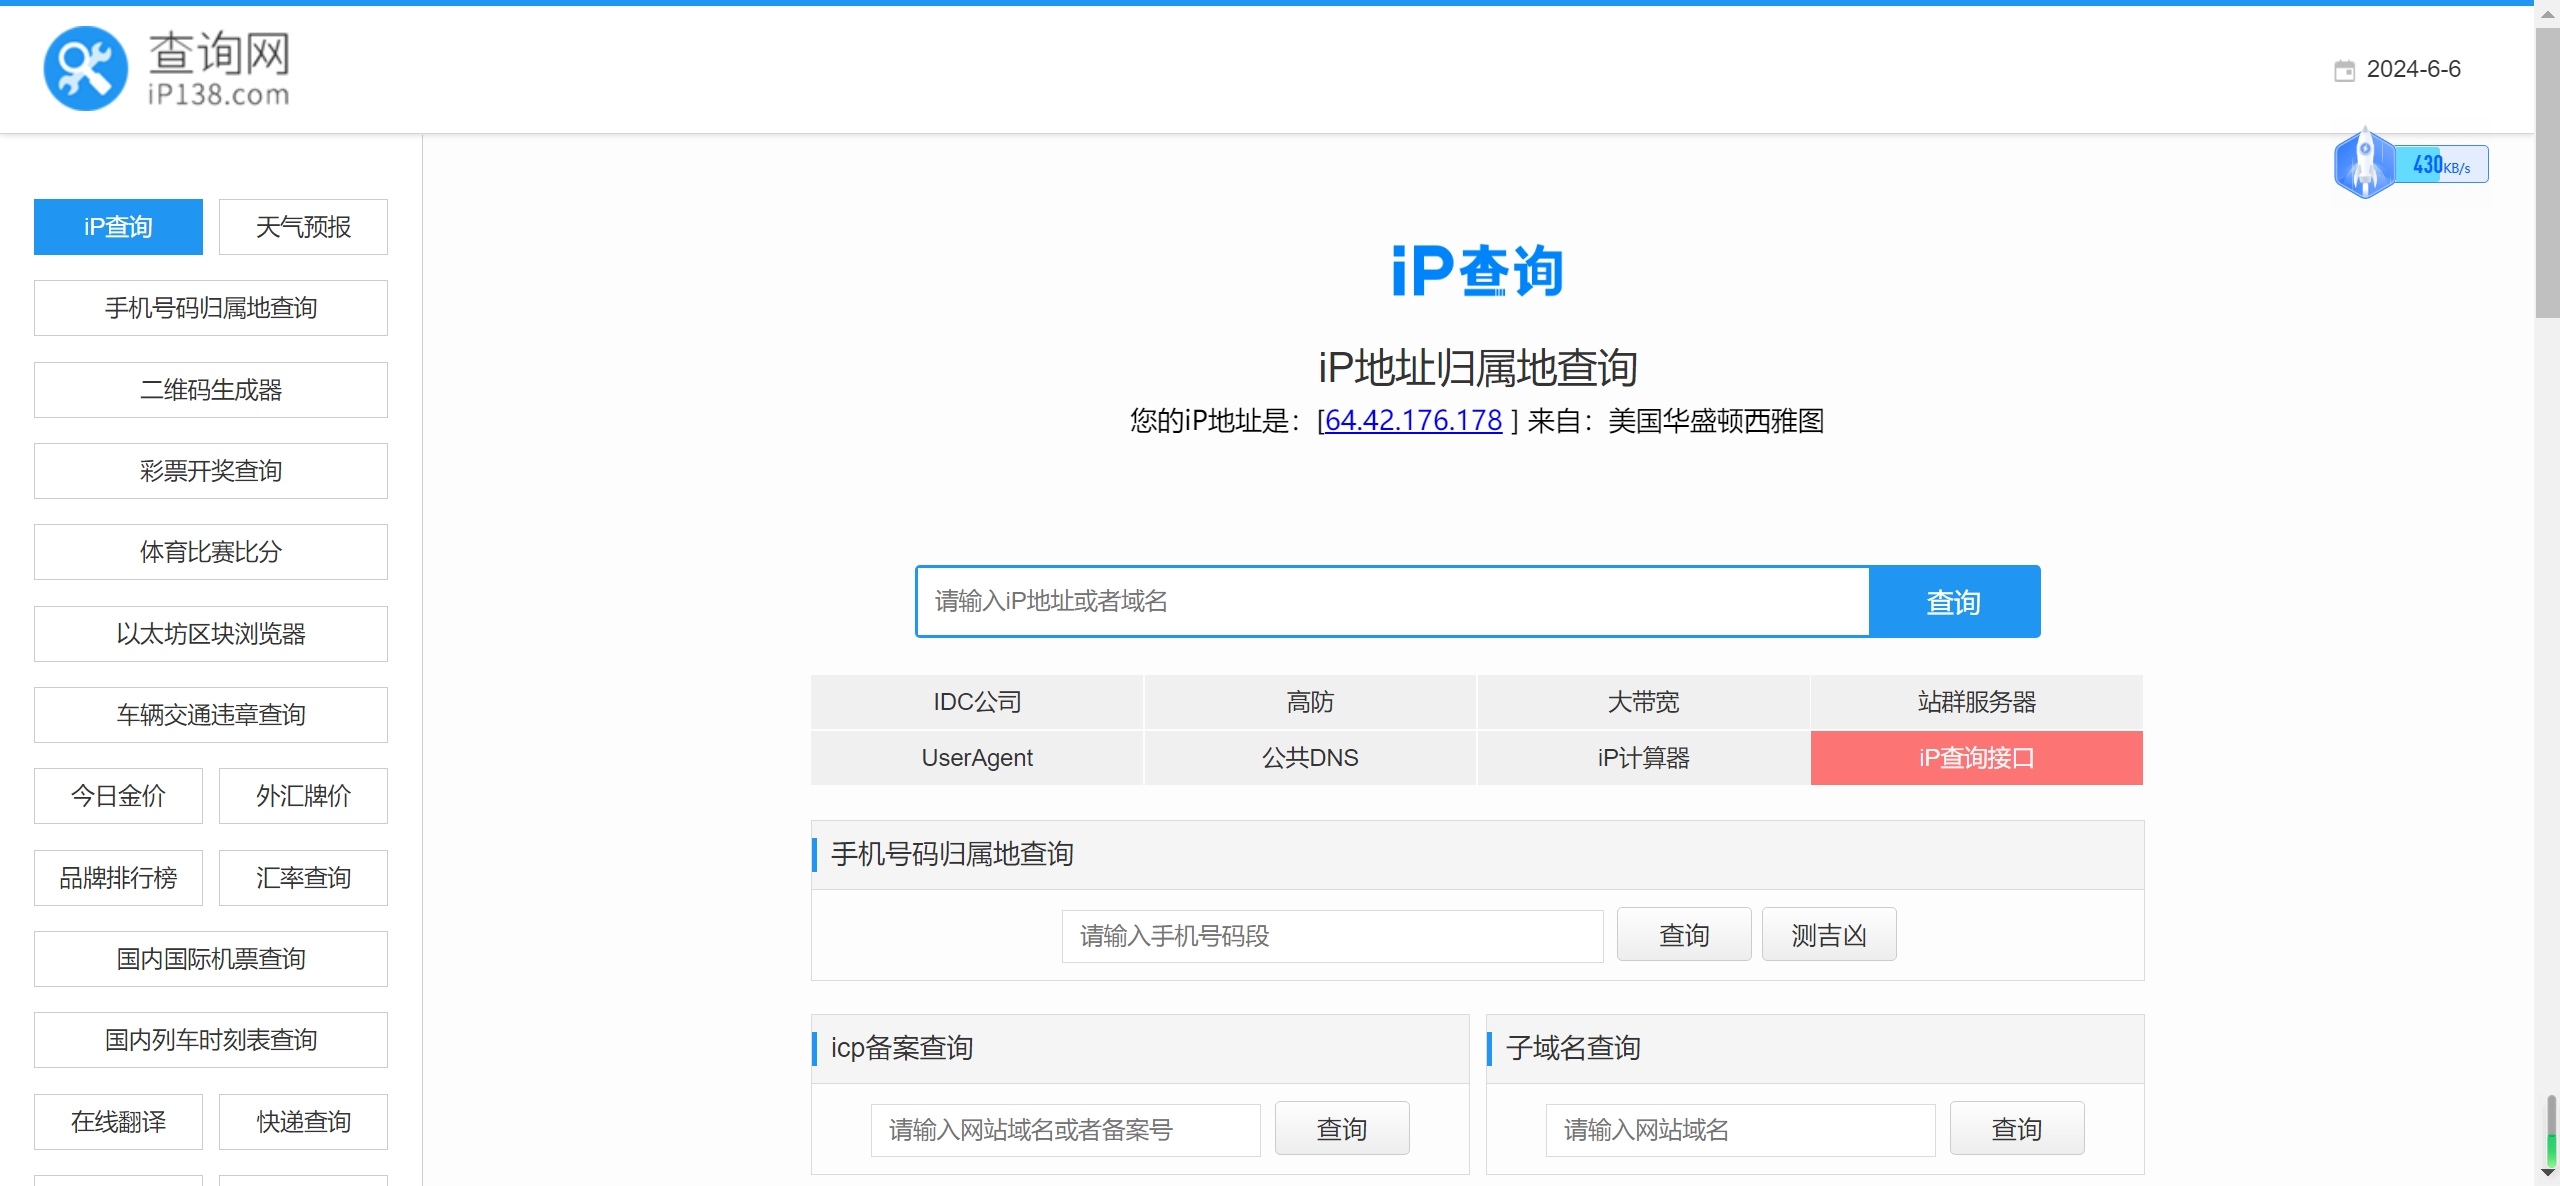Select 国内国际机票查询
This screenshot has height=1186, width=2560.
click(x=211, y=959)
